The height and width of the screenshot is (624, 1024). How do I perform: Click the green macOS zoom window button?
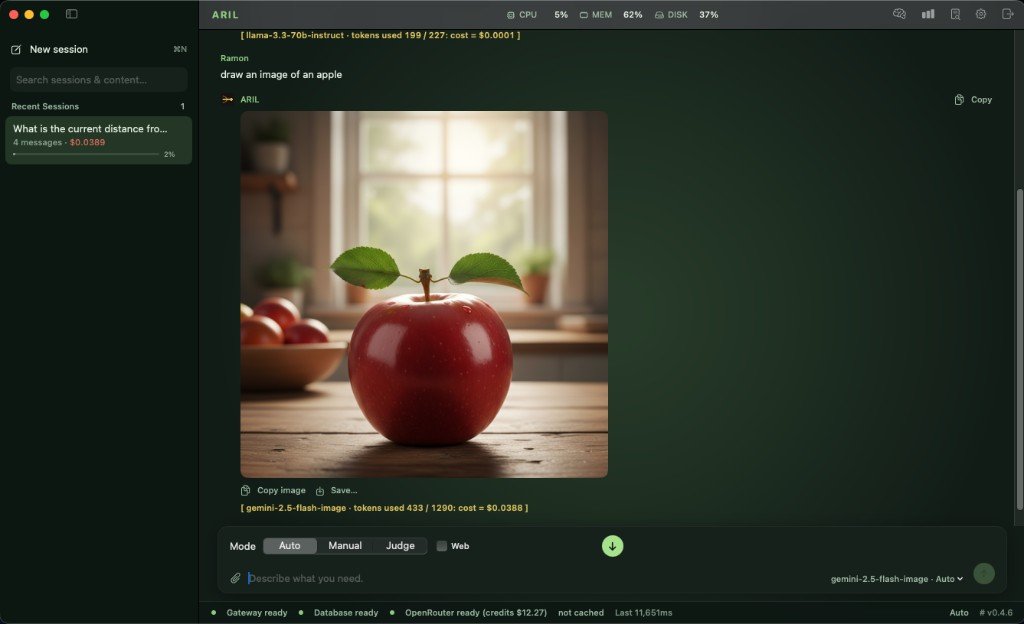pyautogui.click(x=44, y=14)
